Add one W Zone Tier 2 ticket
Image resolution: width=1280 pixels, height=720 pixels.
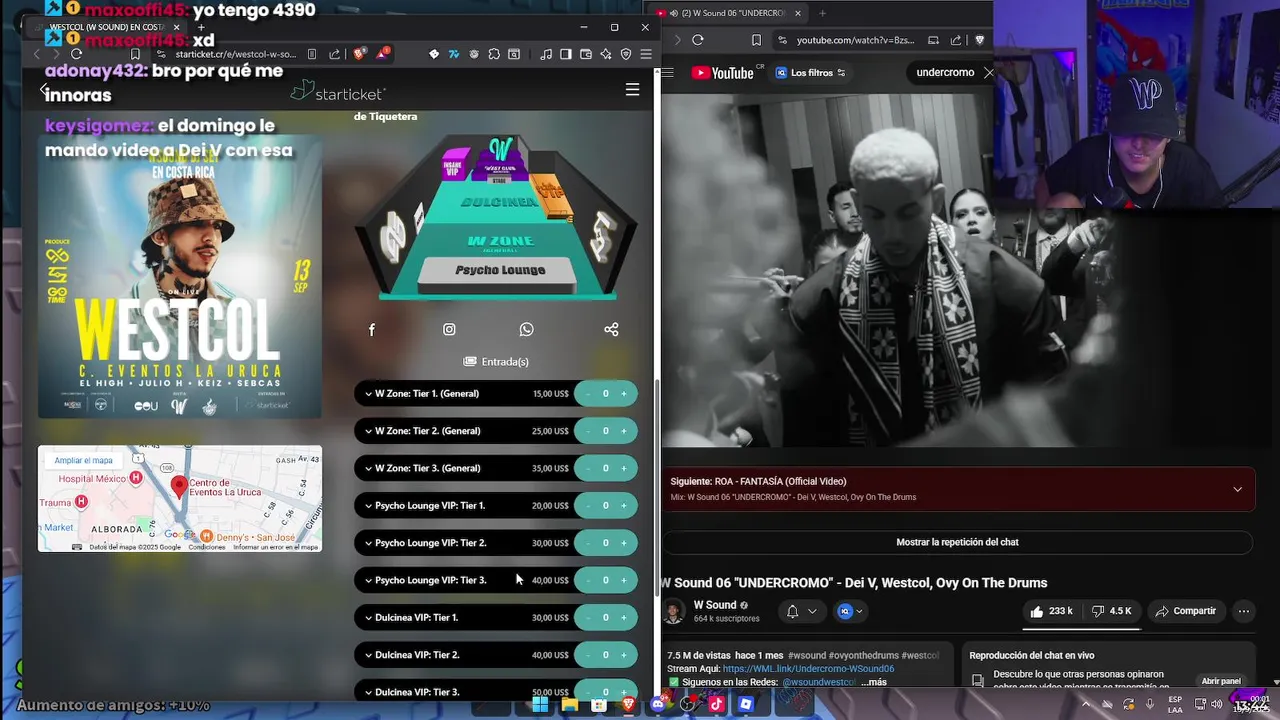click(624, 431)
